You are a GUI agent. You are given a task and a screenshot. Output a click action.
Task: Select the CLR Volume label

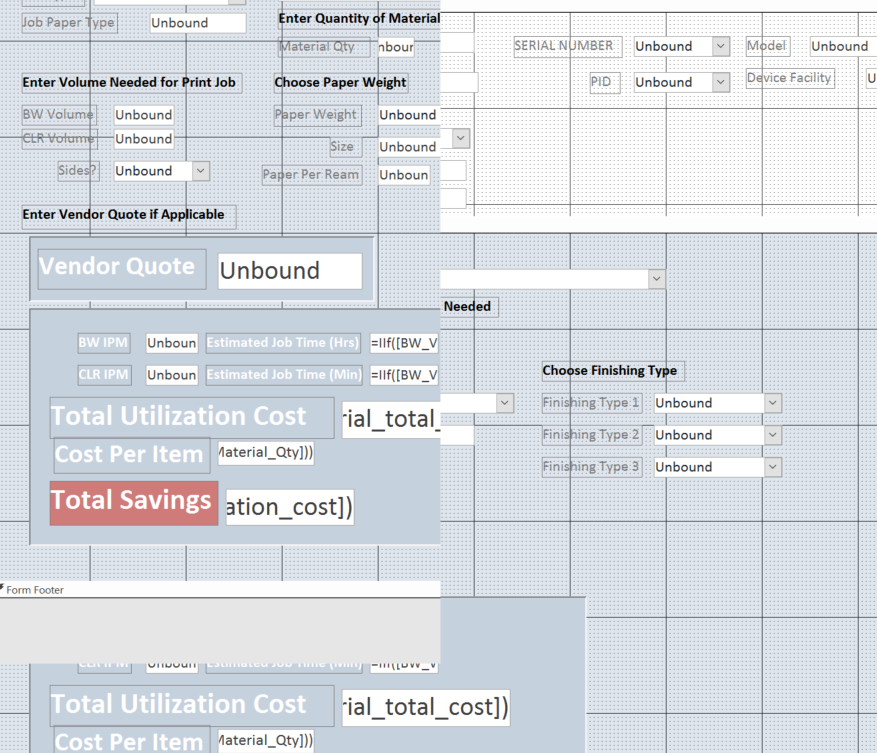pyautogui.click(x=59, y=139)
